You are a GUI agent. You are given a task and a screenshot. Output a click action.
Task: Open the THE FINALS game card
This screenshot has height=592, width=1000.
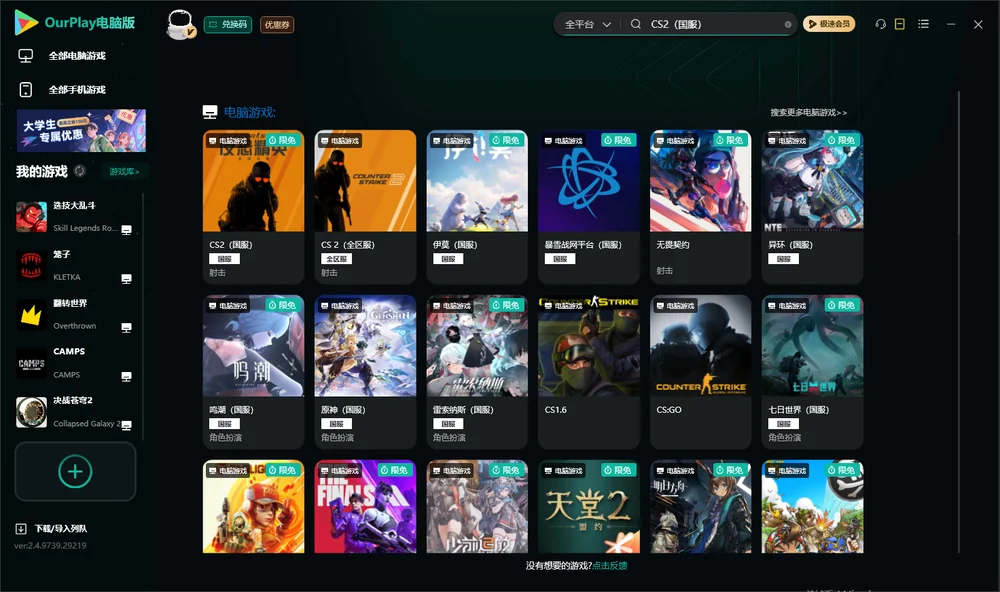365,507
